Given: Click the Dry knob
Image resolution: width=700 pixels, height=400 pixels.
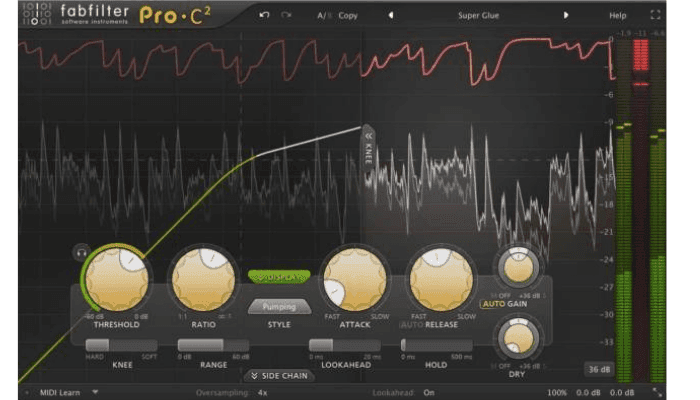Looking at the screenshot, I should click(x=518, y=339).
